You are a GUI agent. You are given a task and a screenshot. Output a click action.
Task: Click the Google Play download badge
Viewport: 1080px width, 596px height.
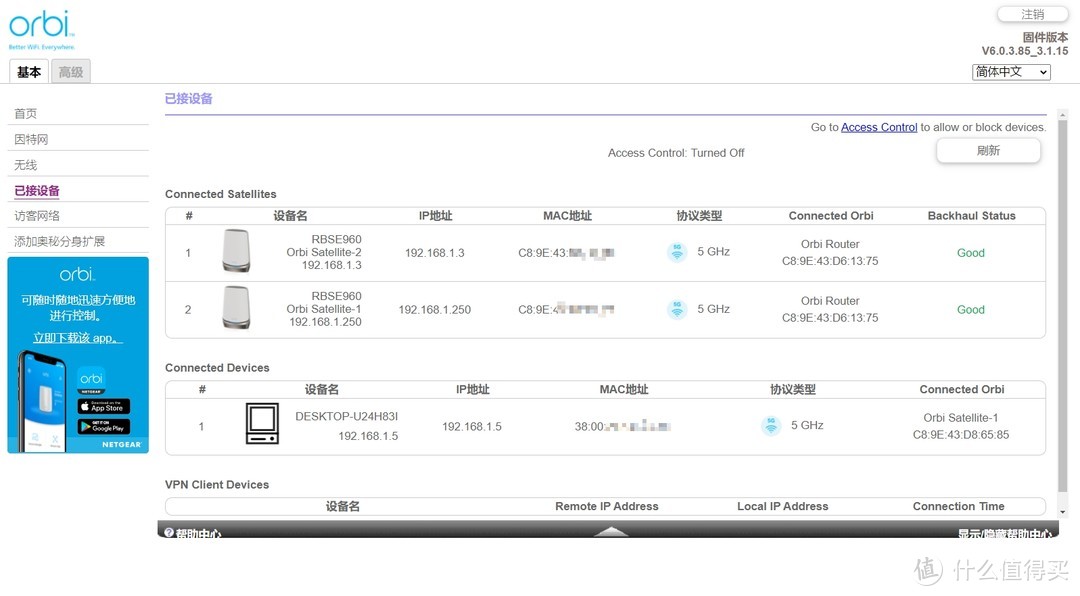[103, 426]
